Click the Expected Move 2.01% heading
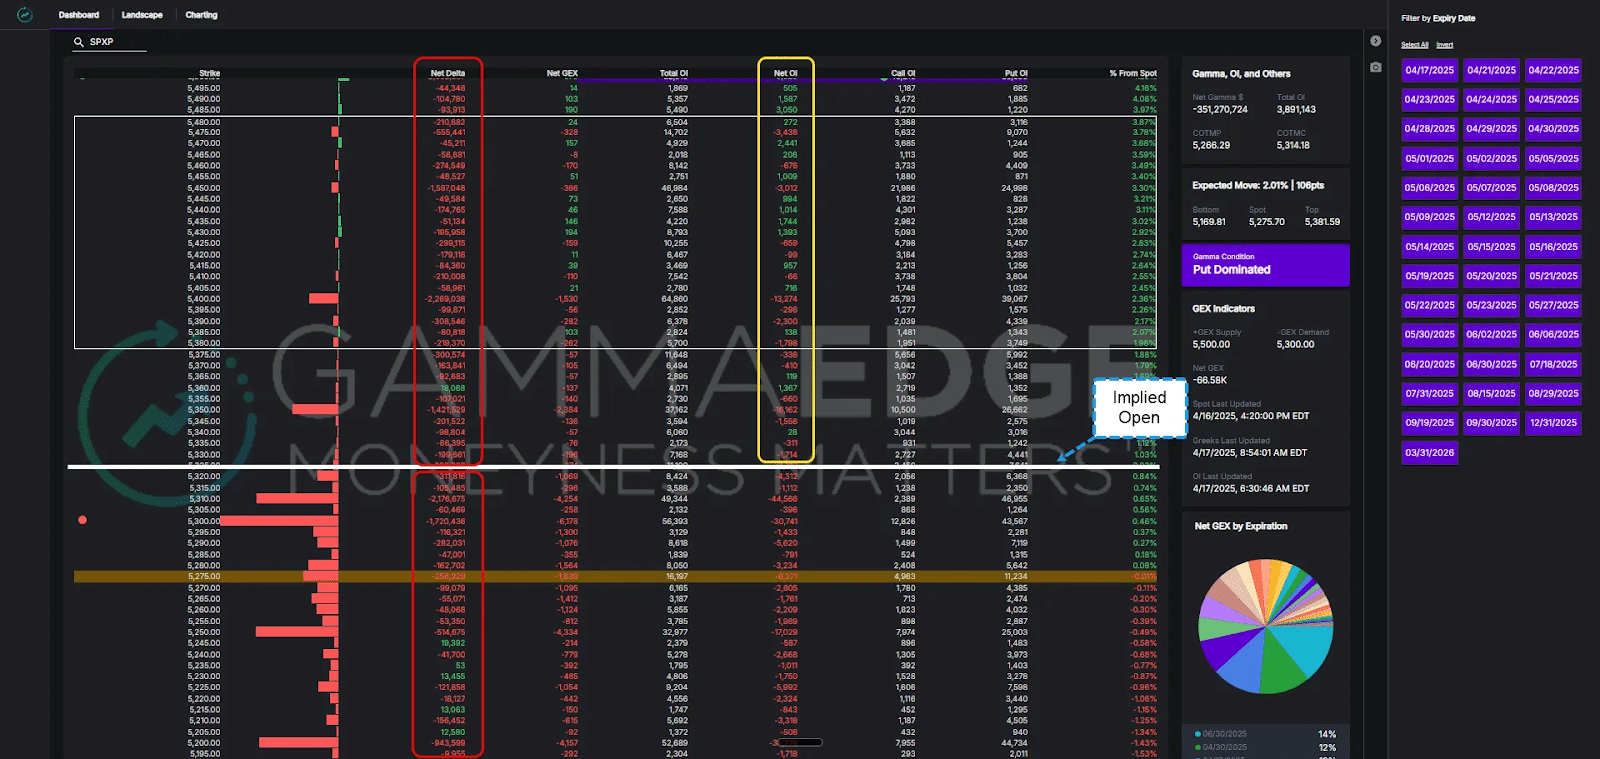The width and height of the screenshot is (1600, 759). point(1258,186)
